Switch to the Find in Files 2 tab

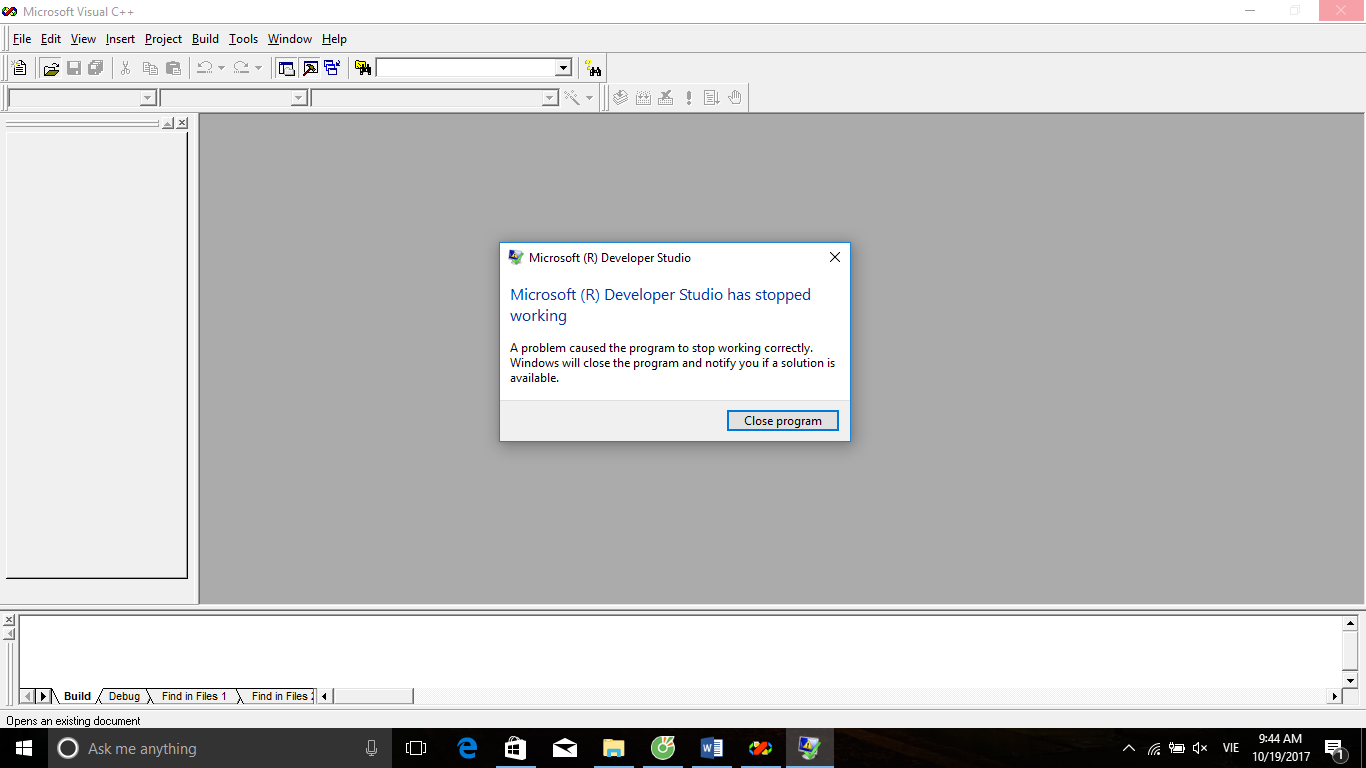(280, 696)
